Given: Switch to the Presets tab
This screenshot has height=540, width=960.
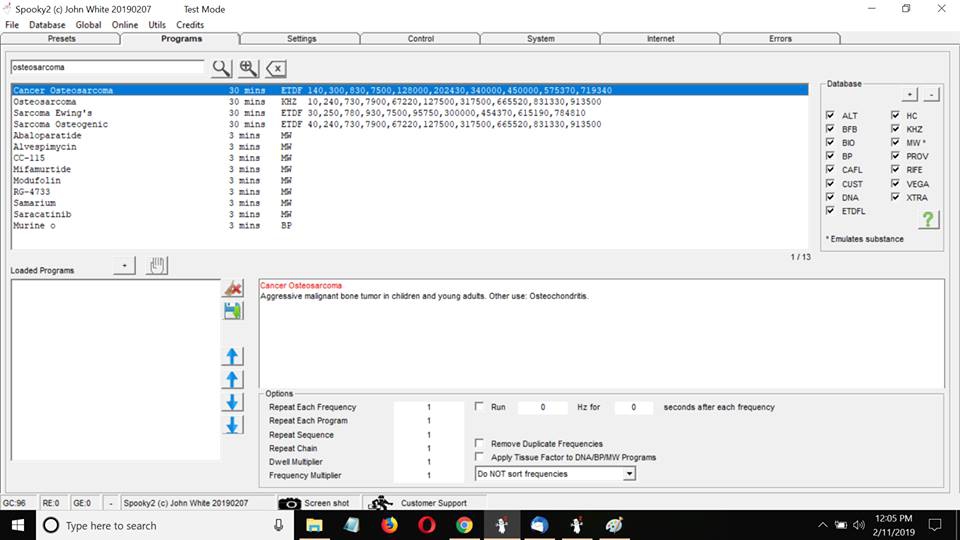Looking at the screenshot, I should (x=61, y=39).
